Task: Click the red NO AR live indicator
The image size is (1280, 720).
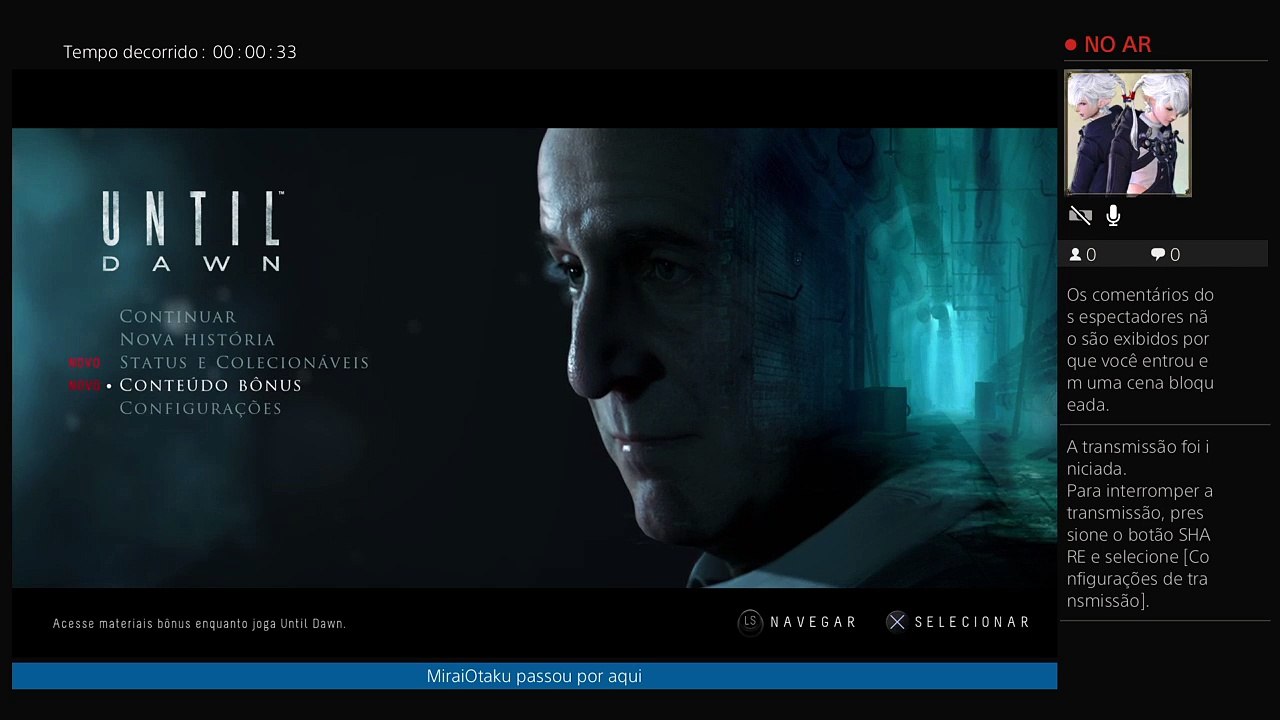Action: pyautogui.click(x=1108, y=45)
